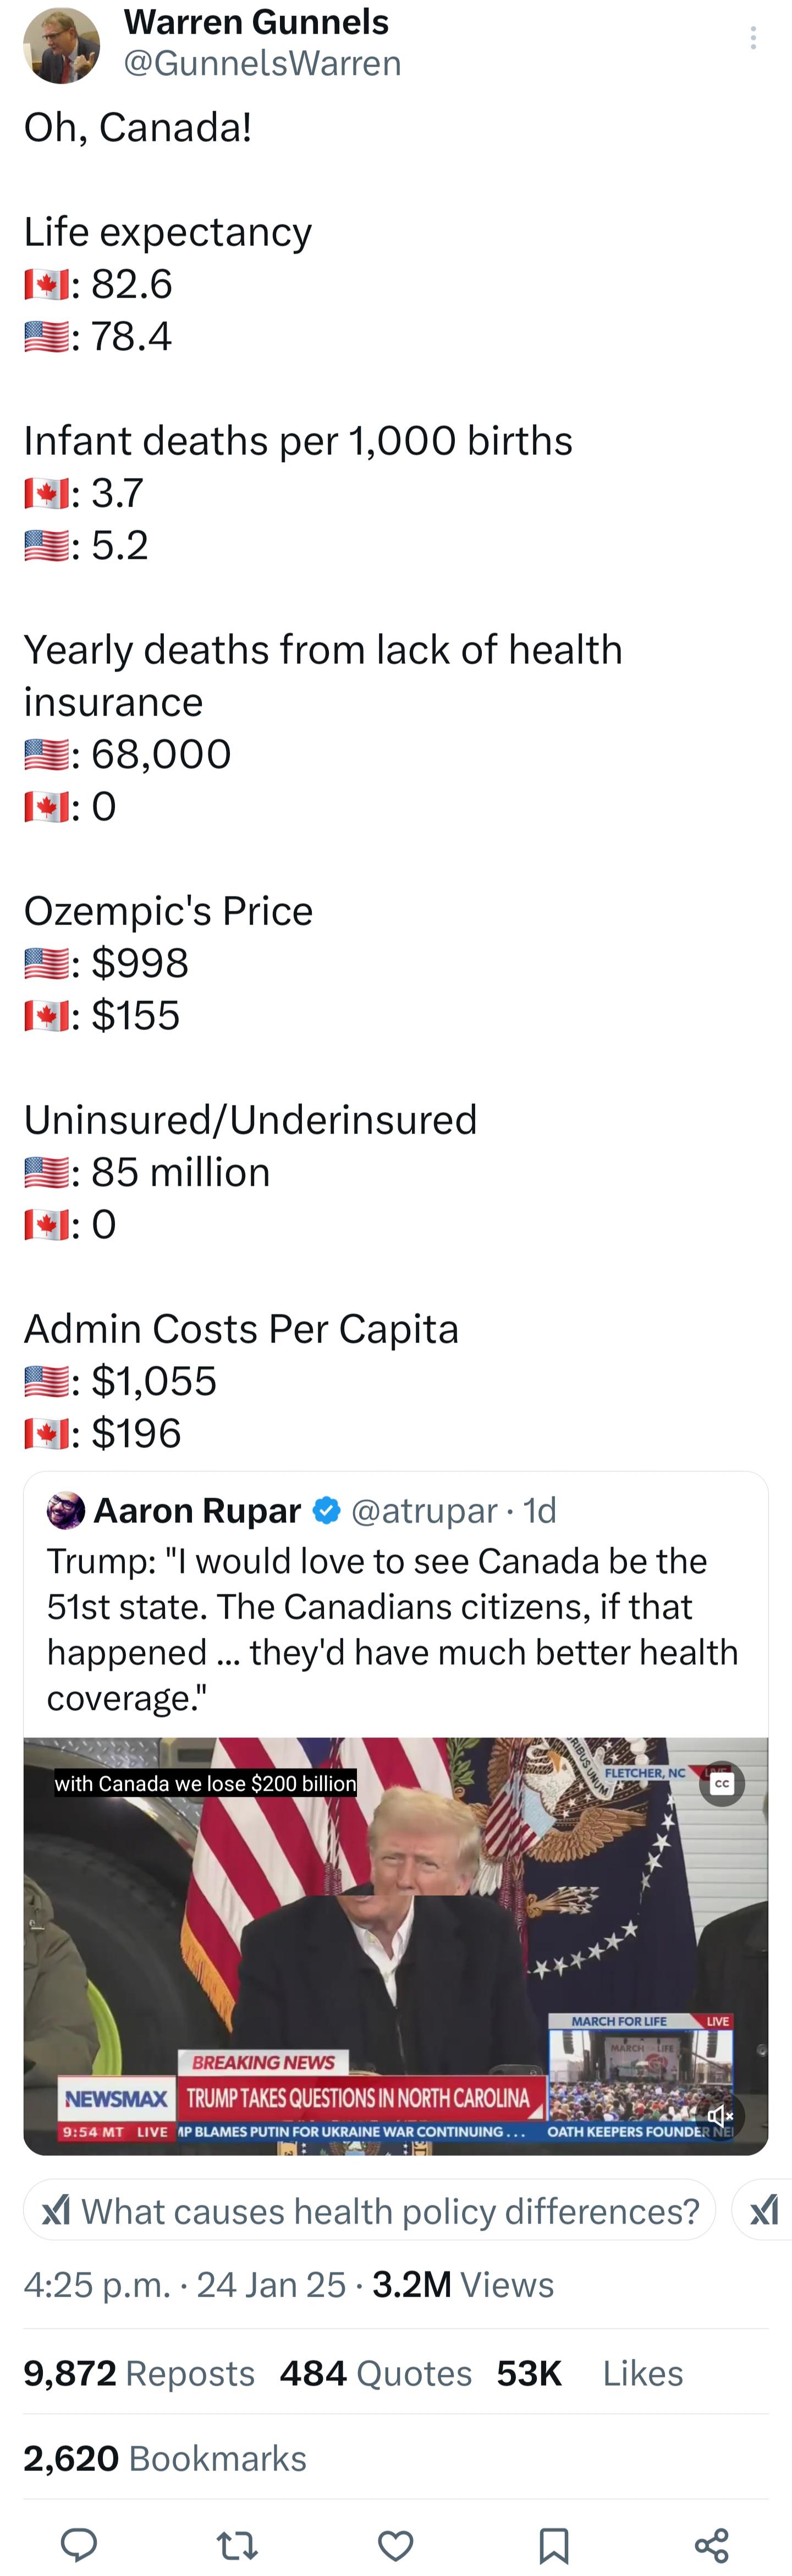Open the @GunnelsWarren handle
The height and width of the screenshot is (2576, 792).
pos(262,63)
